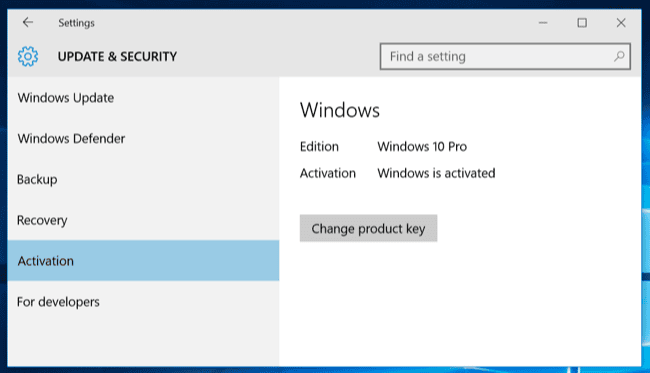Maximize the Settings window

coord(582,23)
